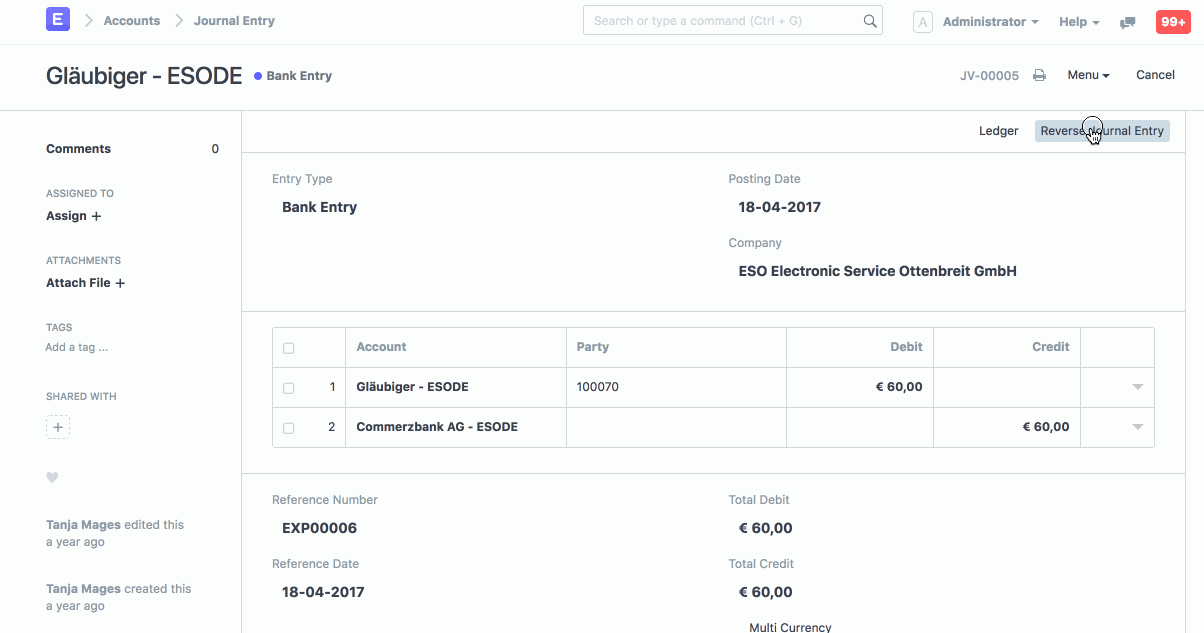Open the Ledger view
The width and height of the screenshot is (1204, 633).
(x=997, y=130)
